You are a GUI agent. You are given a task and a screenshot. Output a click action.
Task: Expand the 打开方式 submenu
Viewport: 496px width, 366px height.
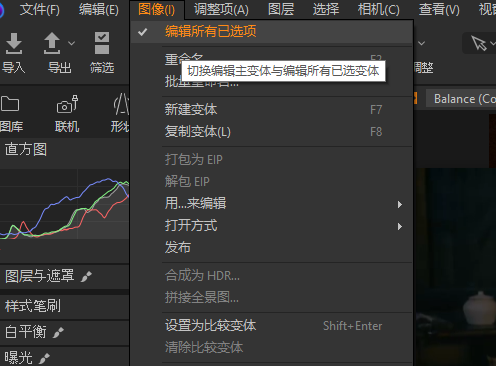[x=272, y=226]
